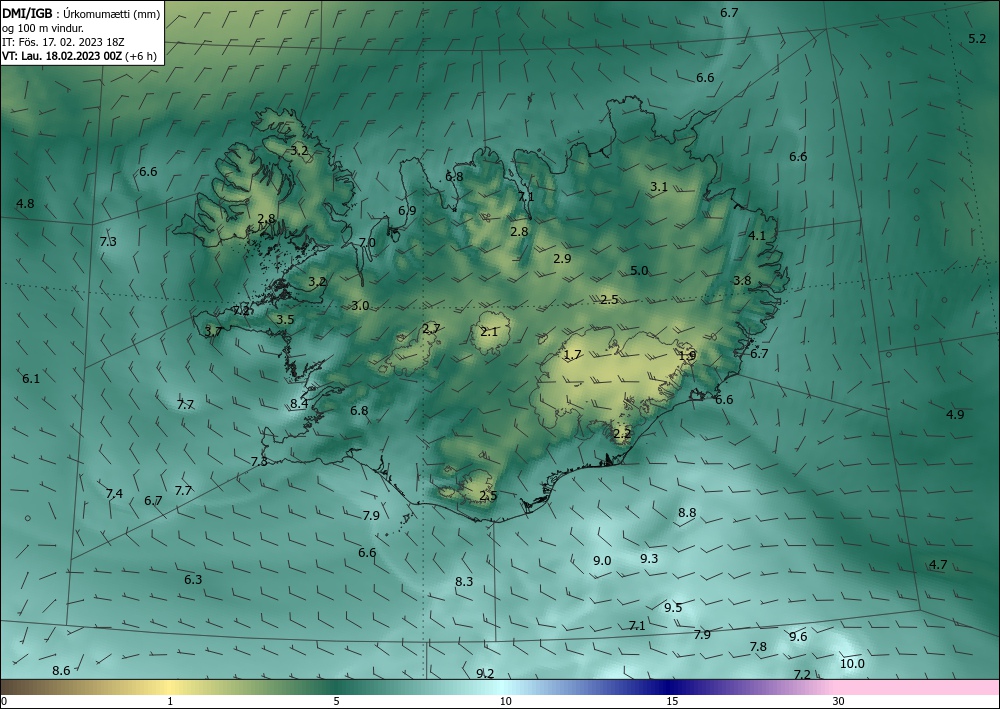Click the 'og 100 m vindur.' legend line

tap(43, 28)
